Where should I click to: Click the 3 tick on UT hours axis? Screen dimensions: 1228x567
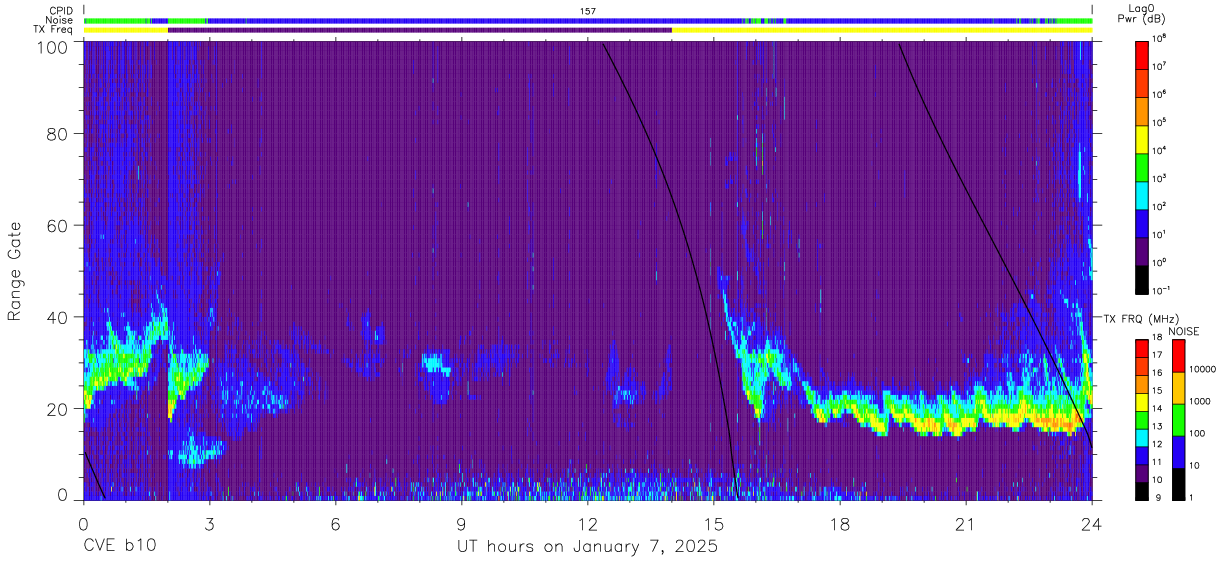tap(209, 523)
